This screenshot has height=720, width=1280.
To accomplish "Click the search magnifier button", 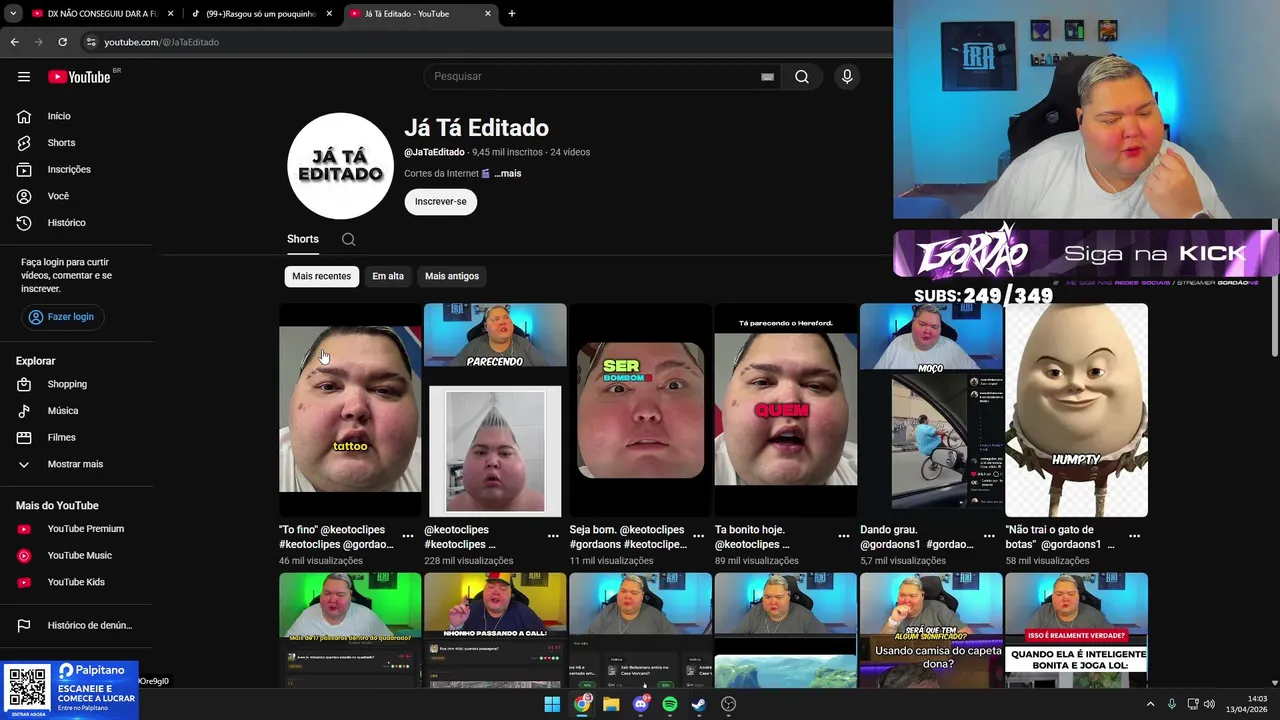I will coord(802,77).
